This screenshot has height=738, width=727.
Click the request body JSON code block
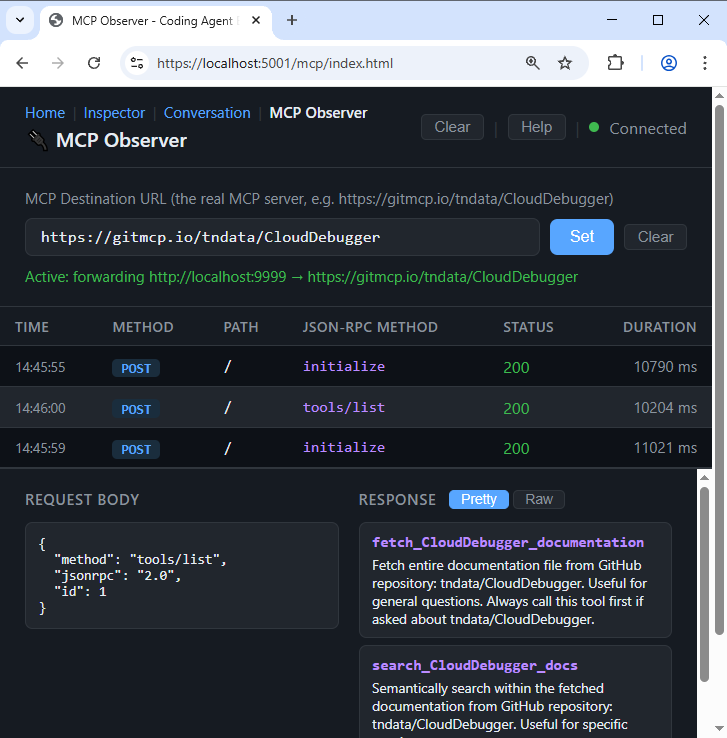(182, 576)
